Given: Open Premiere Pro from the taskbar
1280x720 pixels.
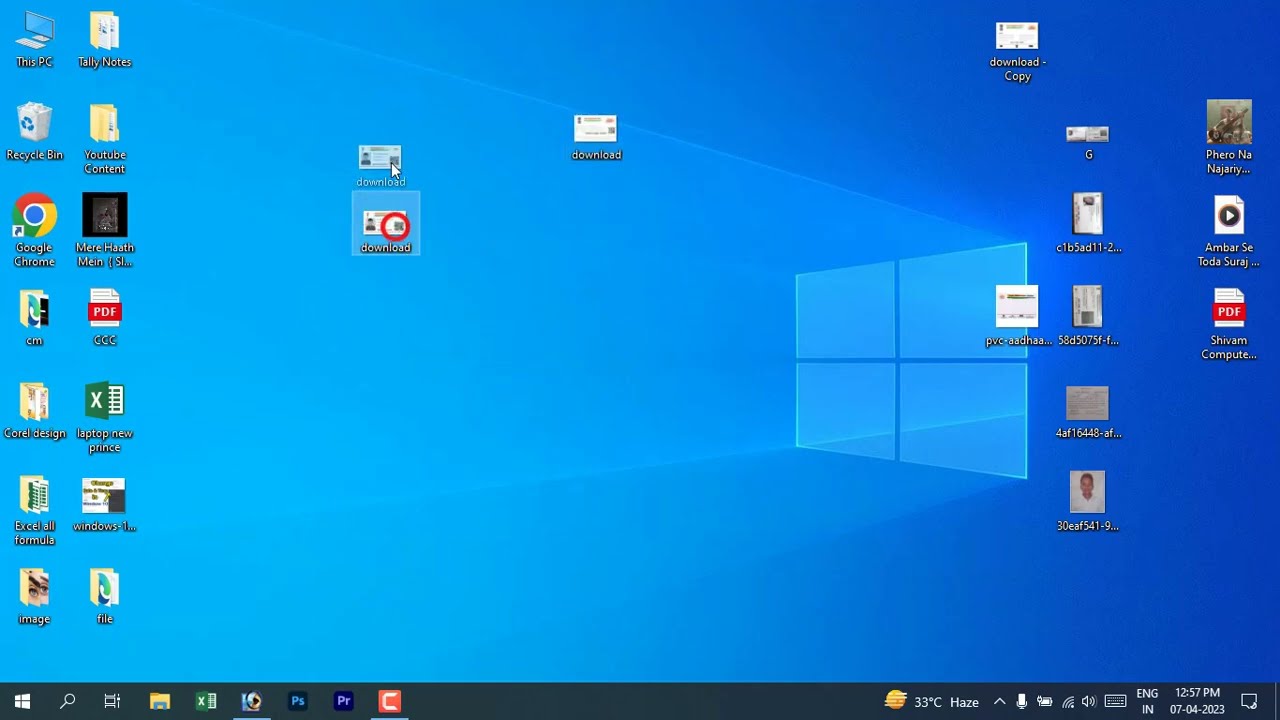Looking at the screenshot, I should coord(344,701).
